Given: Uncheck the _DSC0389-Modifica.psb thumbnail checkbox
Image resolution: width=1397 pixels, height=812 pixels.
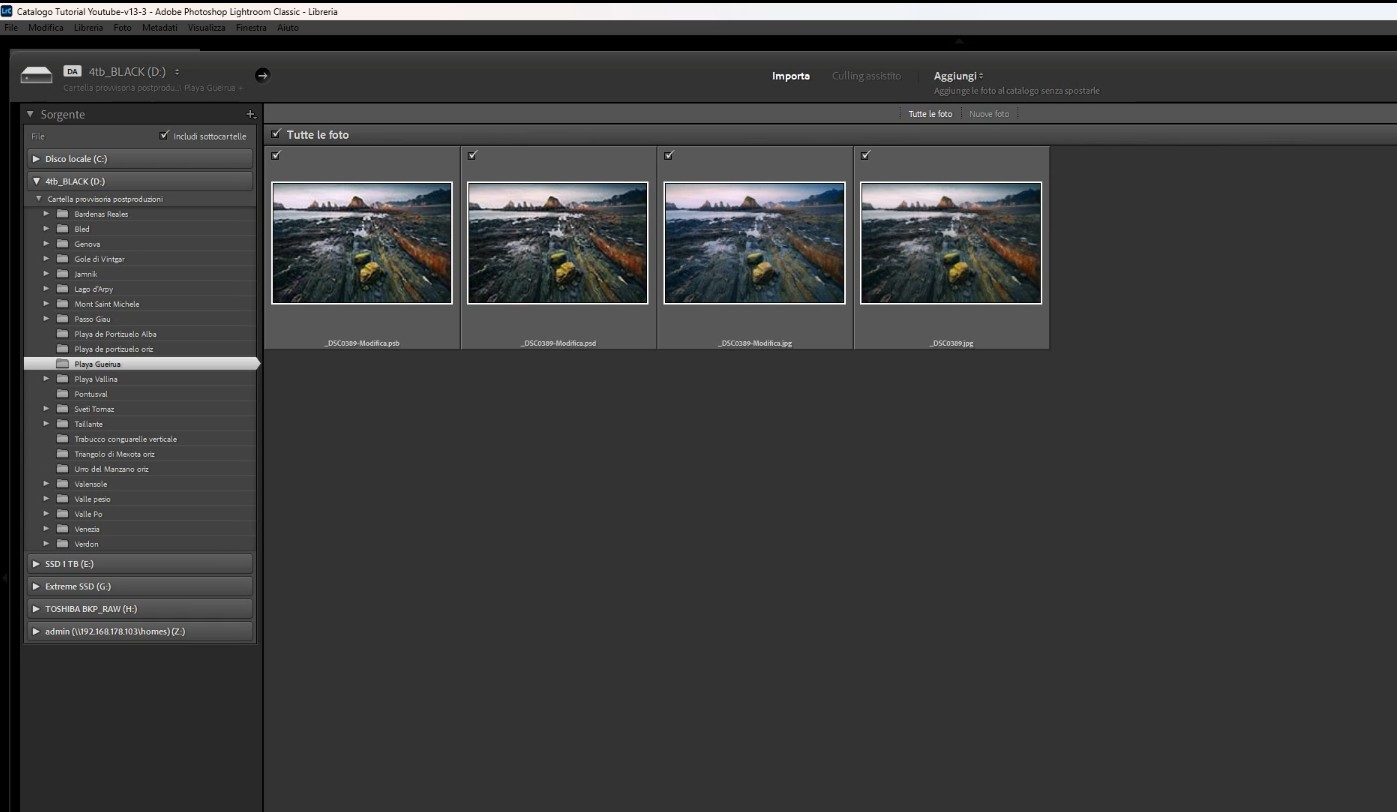Looking at the screenshot, I should [277, 155].
